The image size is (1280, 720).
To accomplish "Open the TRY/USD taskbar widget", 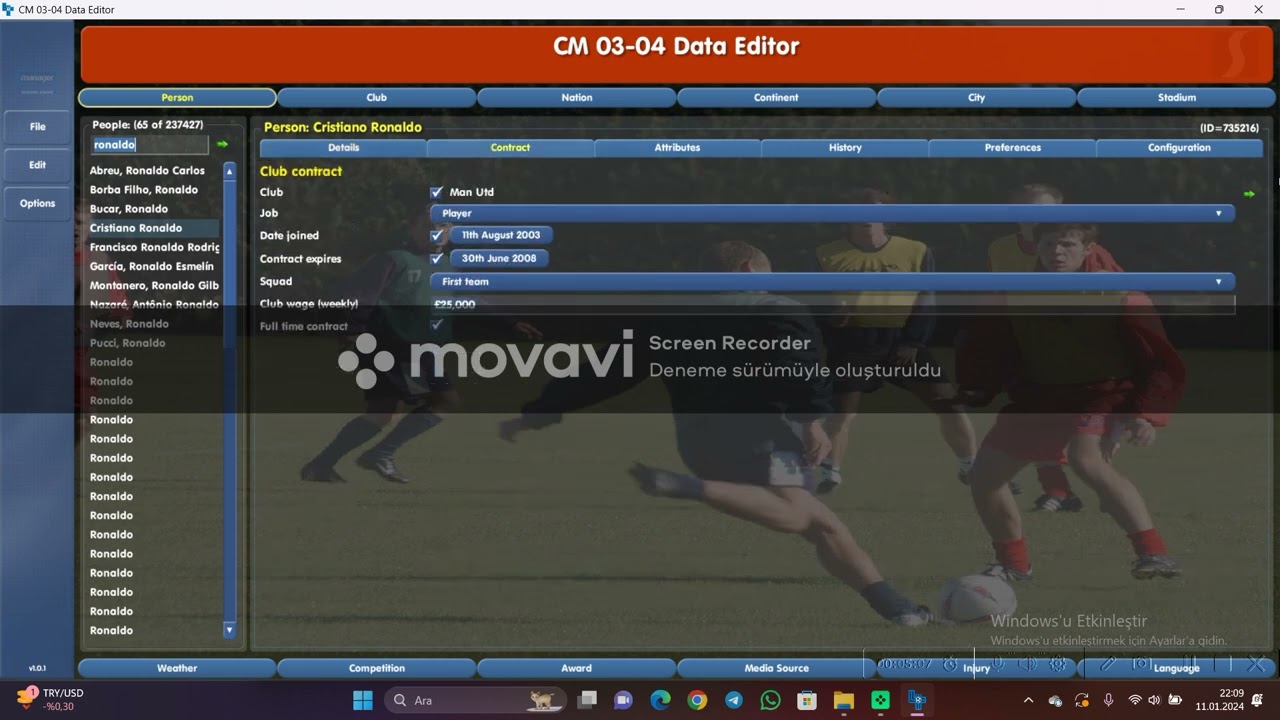I will (x=52, y=700).
